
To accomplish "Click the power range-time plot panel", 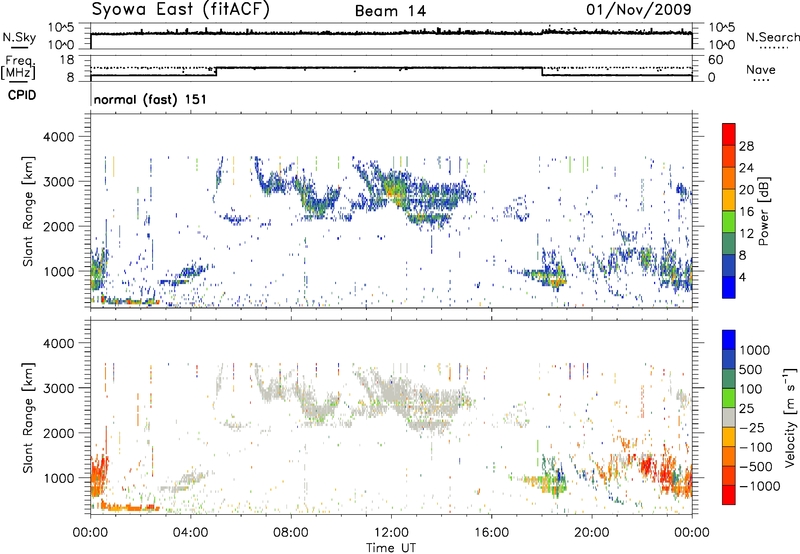I will tap(391, 210).
